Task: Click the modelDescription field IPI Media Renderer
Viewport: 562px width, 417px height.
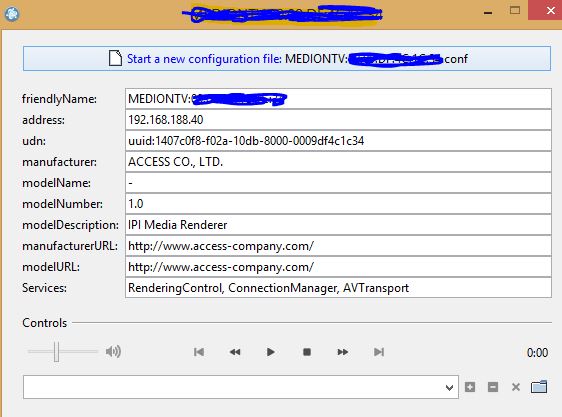Action: click(338, 225)
